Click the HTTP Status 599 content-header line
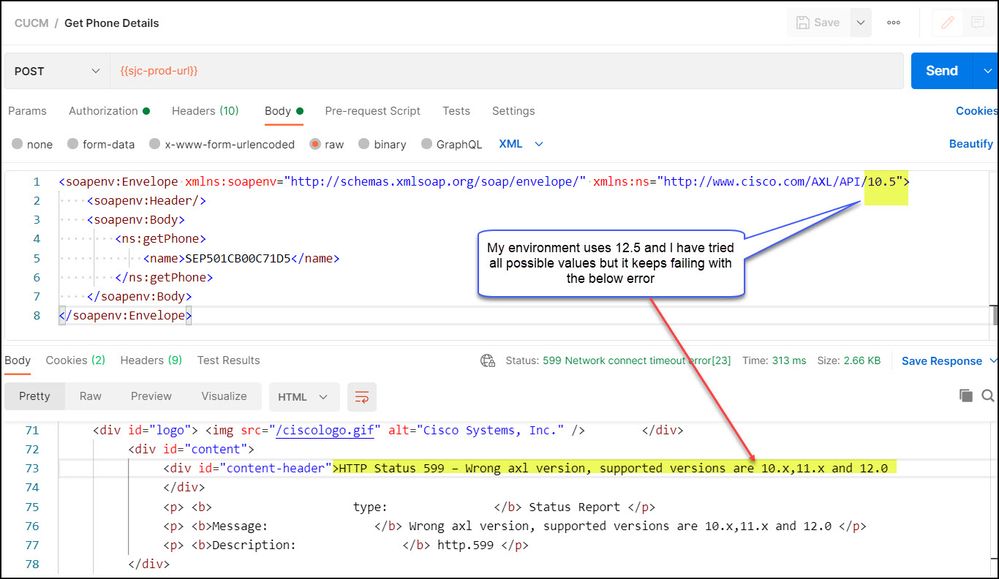Viewport: 999px width, 579px height. 525,468
